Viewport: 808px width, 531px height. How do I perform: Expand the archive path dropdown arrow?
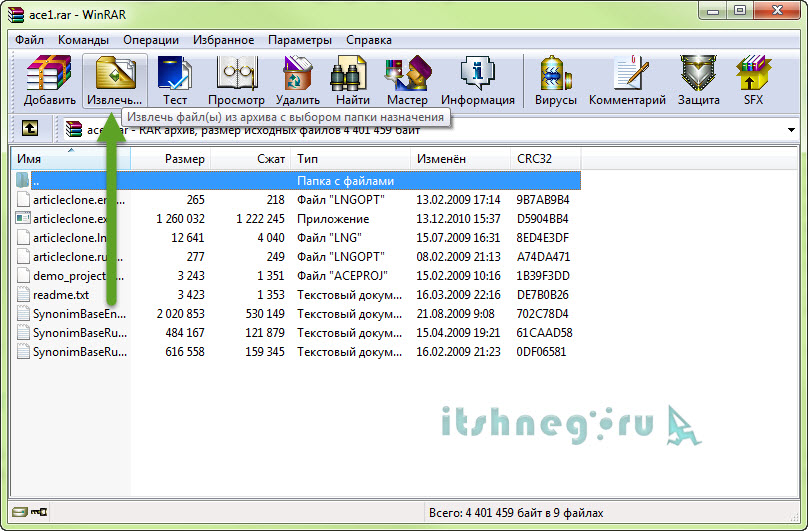(x=789, y=128)
